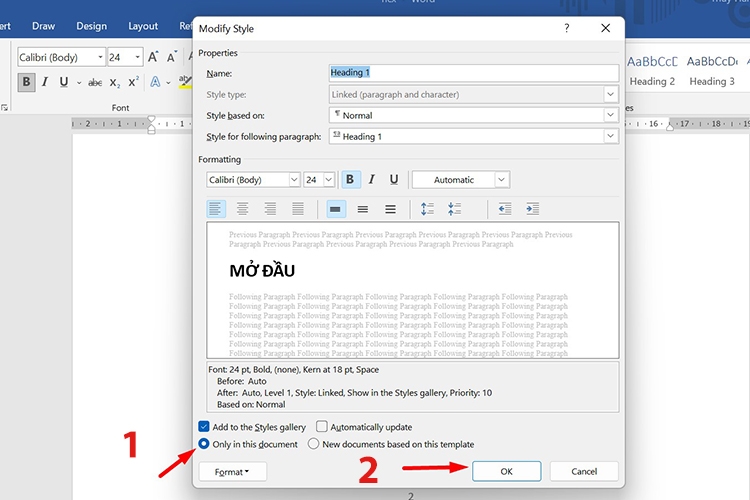Open the Style type dropdown
Image resolution: width=750 pixels, height=500 pixels.
coord(610,94)
